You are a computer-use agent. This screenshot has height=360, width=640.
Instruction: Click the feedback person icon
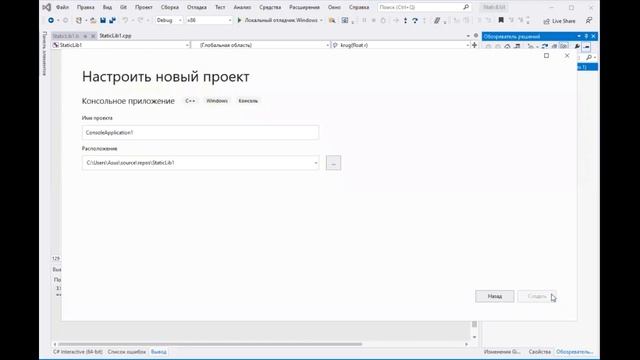pyautogui.click(x=589, y=20)
